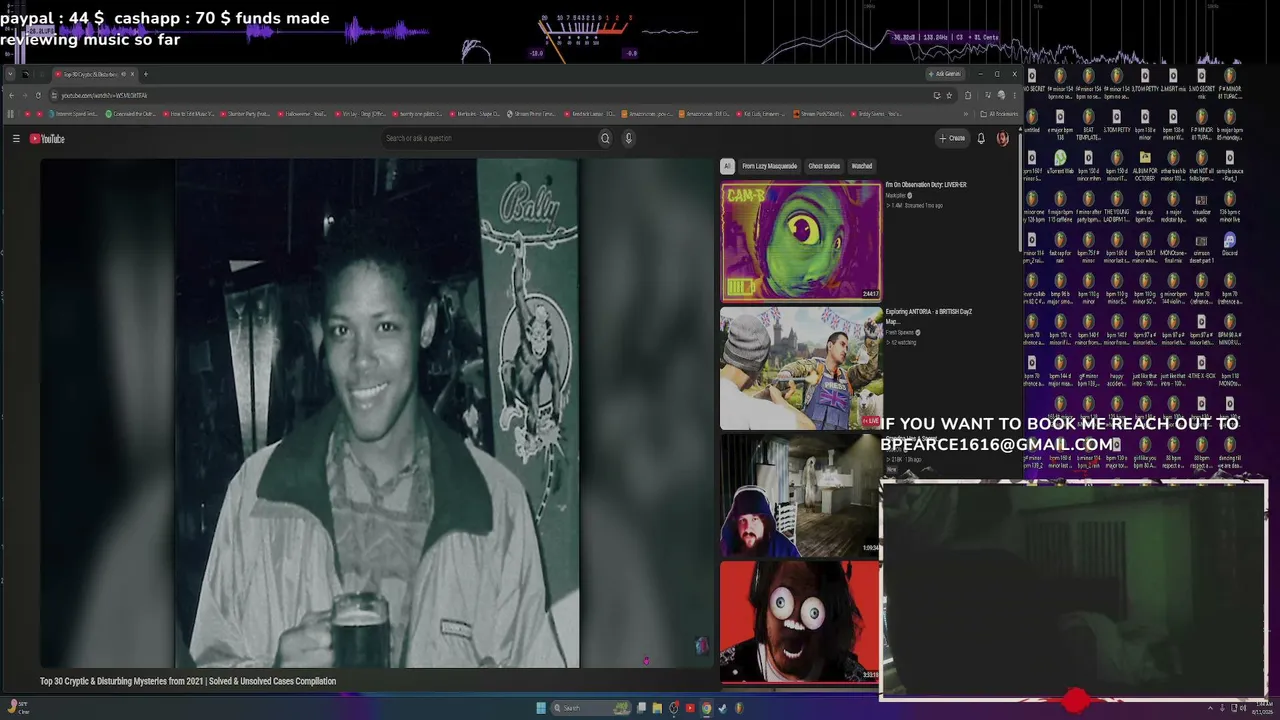Reload the YouTube page

pos(38,95)
